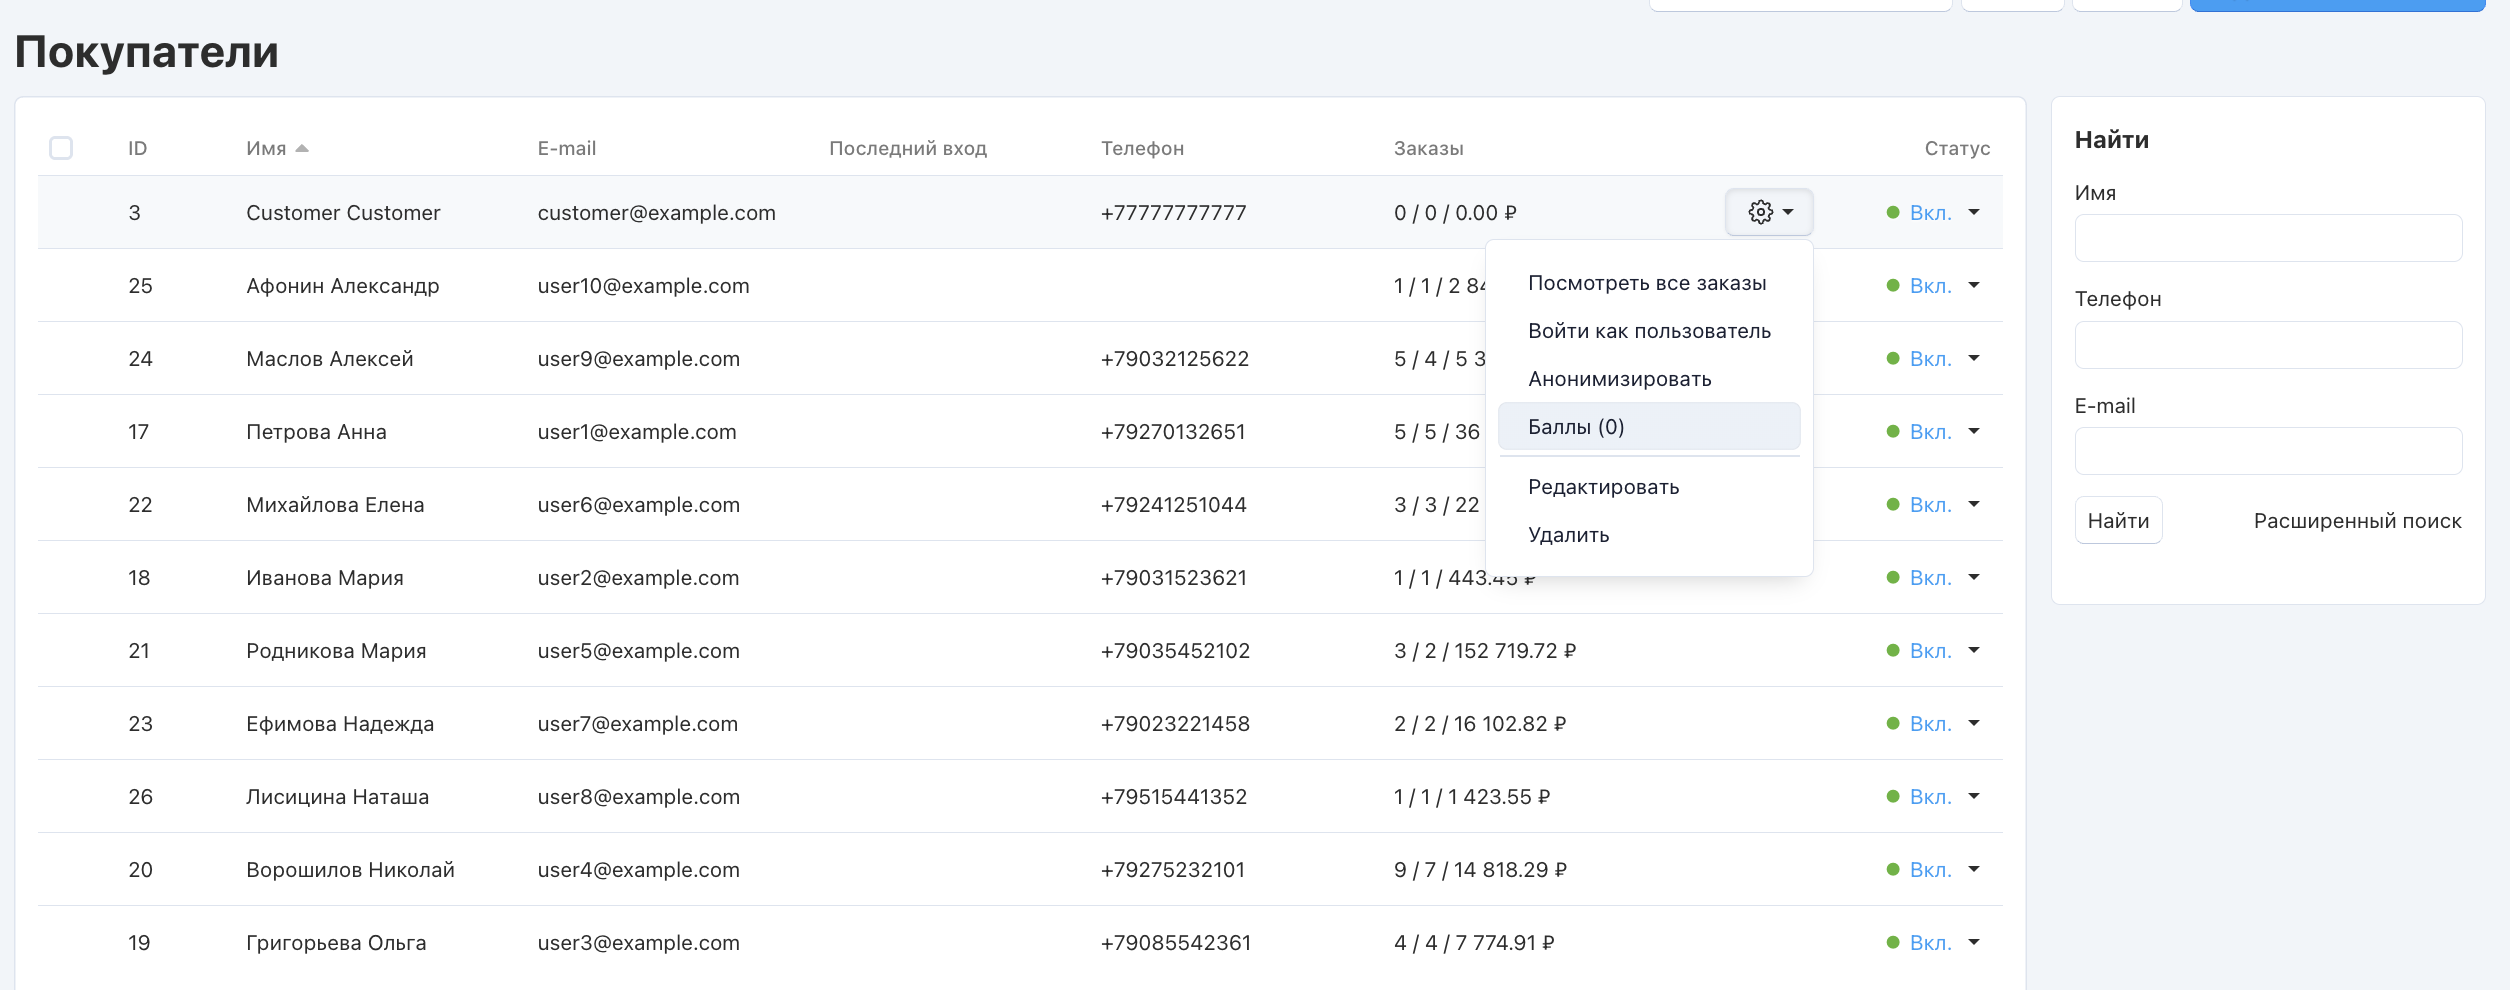Open status dropdown for Customer Customer

(x=1974, y=212)
